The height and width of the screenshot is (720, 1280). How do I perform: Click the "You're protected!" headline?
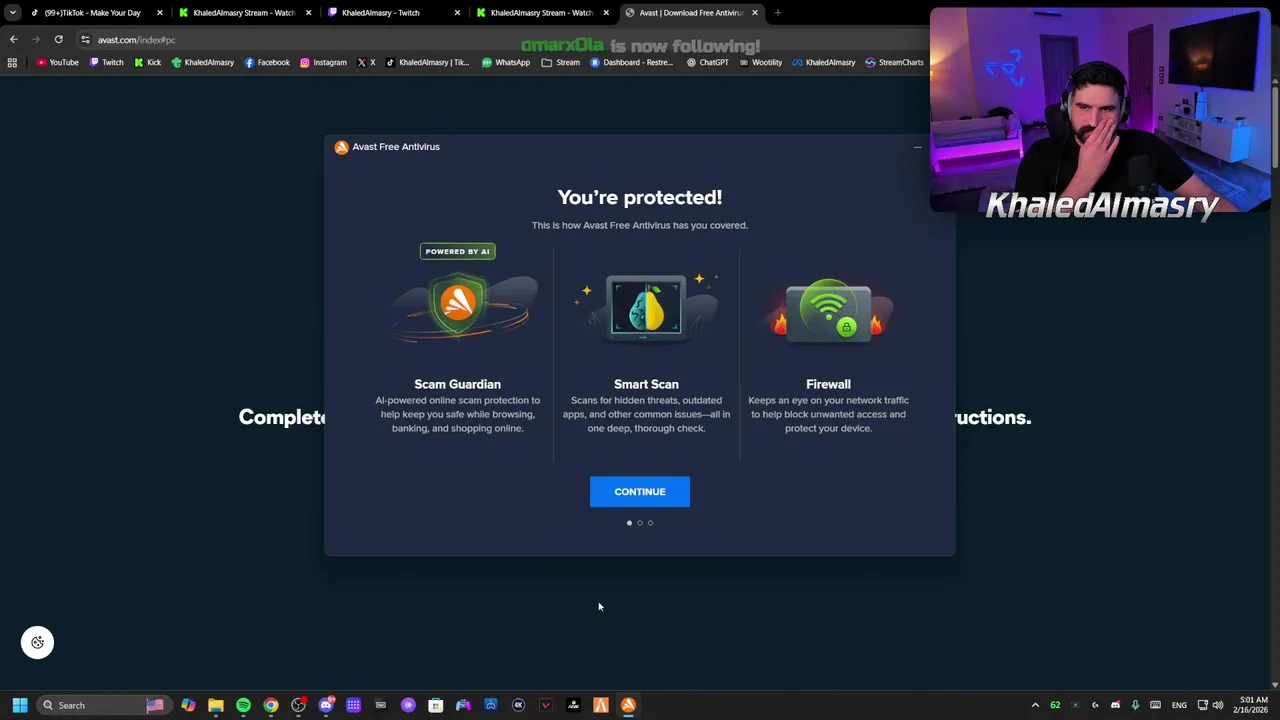(x=640, y=197)
